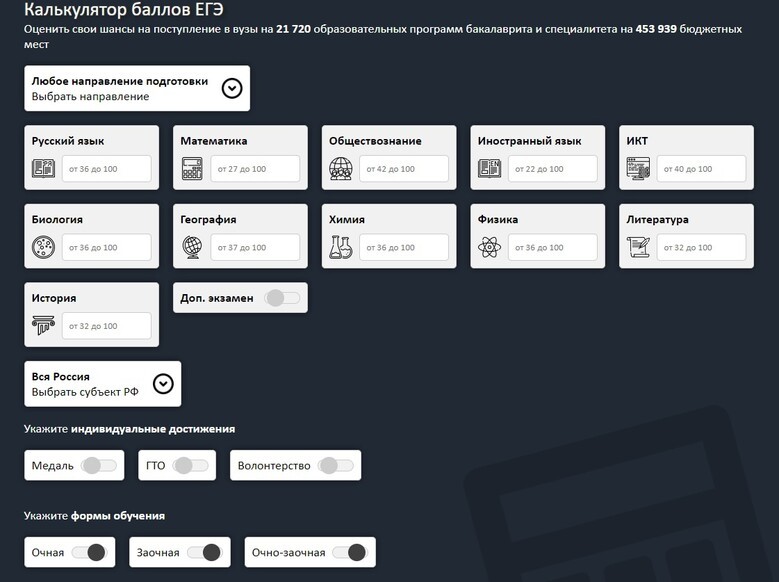Click the ИКТ computer screen icon
The height and width of the screenshot is (582, 779).
coord(638,168)
